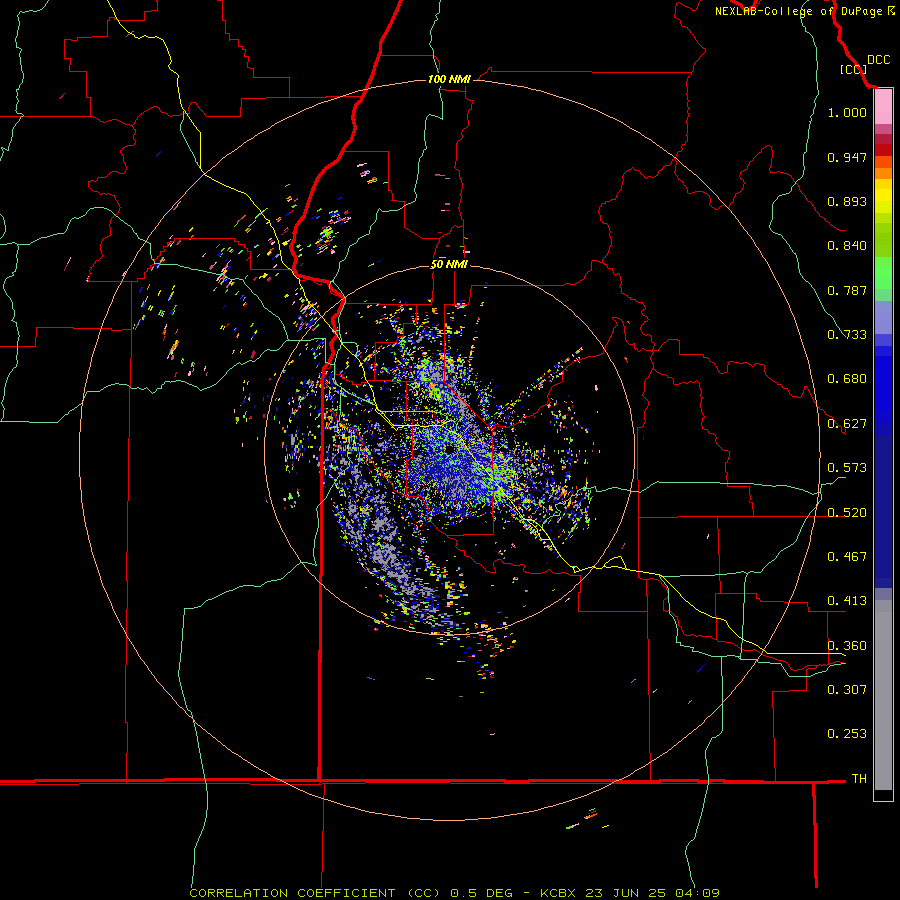Viewport: 900px width, 900px height.
Task: Pick the dark navy swatch in the color bar
Action: pos(883,505)
